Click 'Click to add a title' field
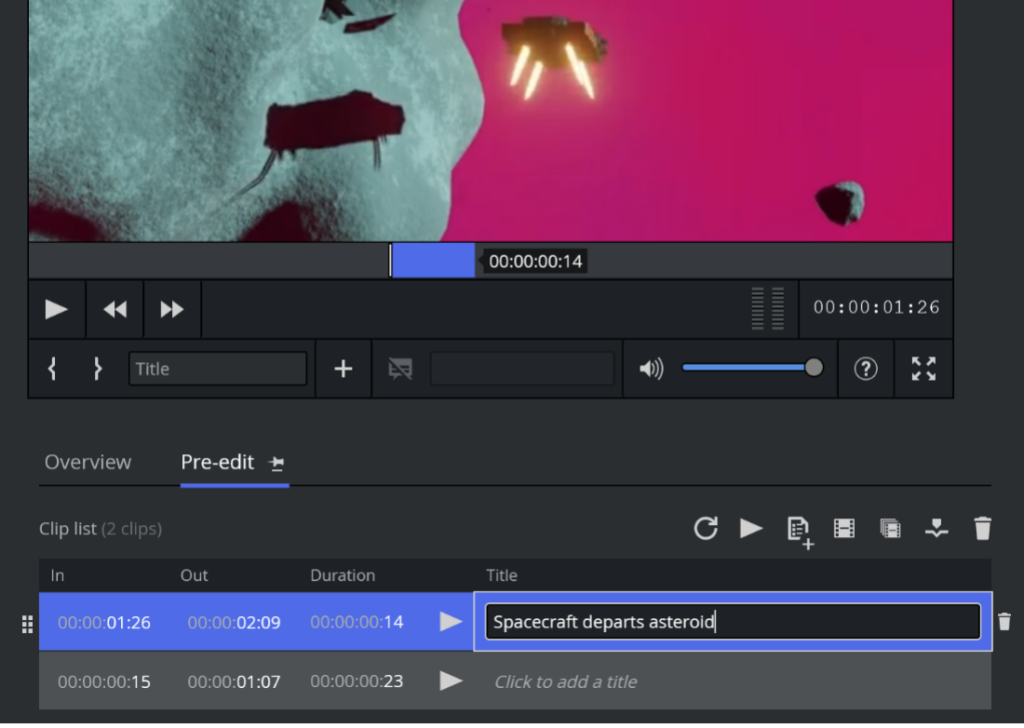 [x=565, y=682]
